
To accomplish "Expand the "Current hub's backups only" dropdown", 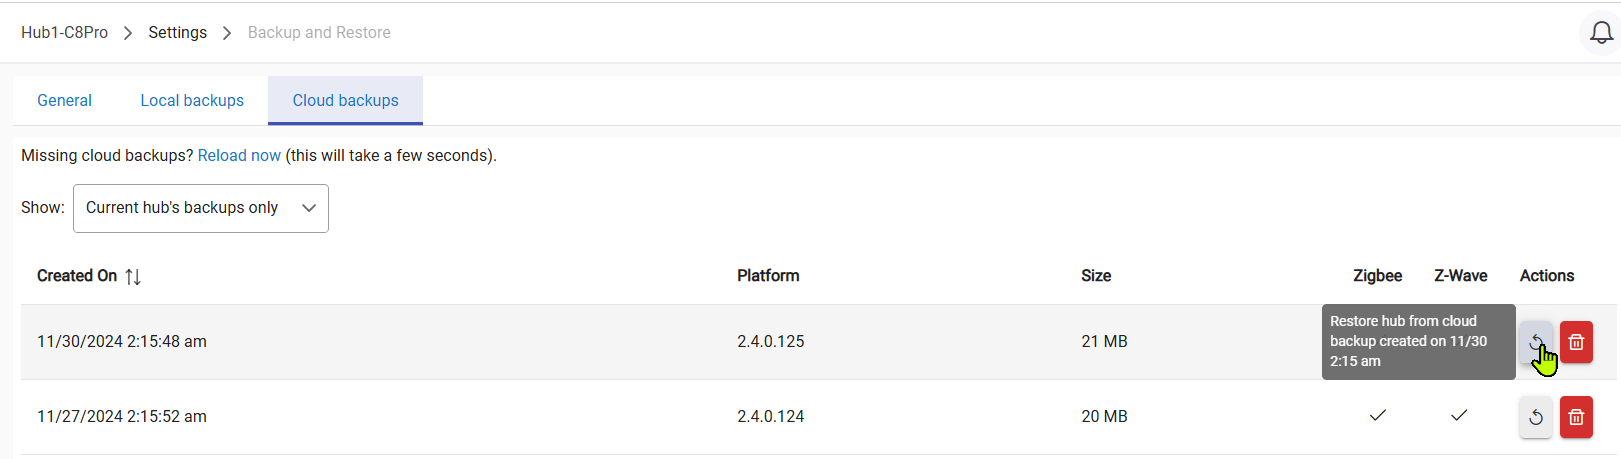I will (x=200, y=208).
